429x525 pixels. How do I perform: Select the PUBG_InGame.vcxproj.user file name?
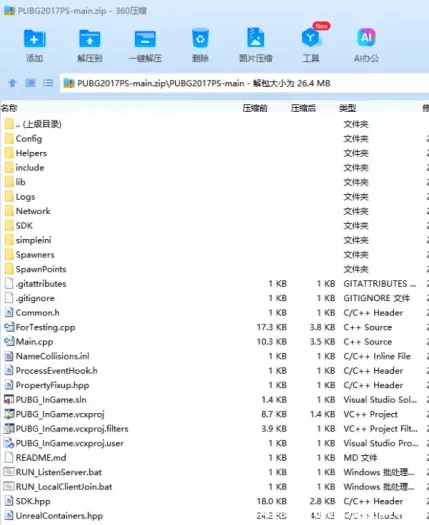70,443
